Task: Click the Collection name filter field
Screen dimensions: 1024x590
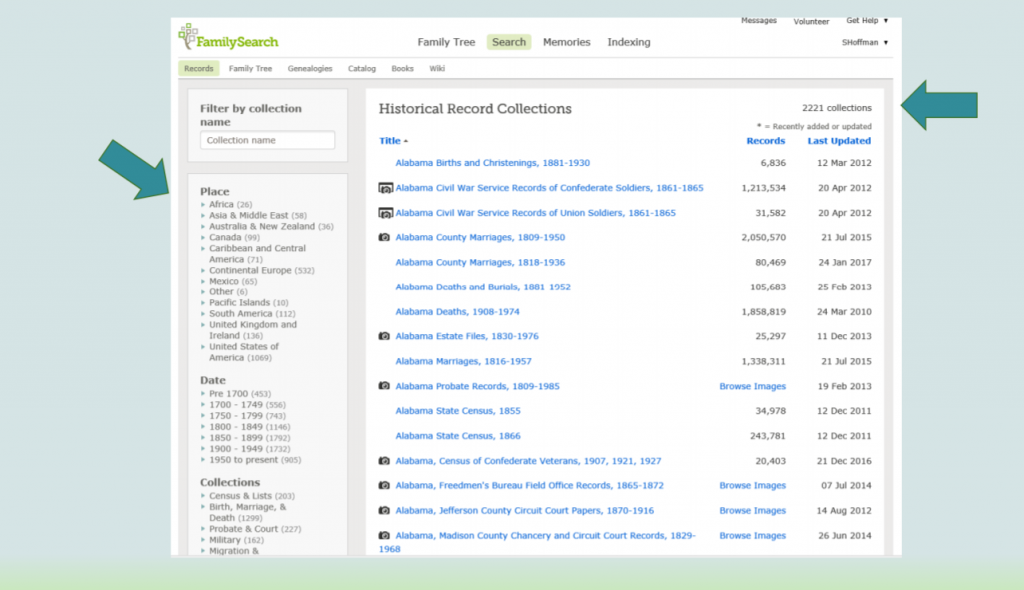Action: click(x=268, y=140)
